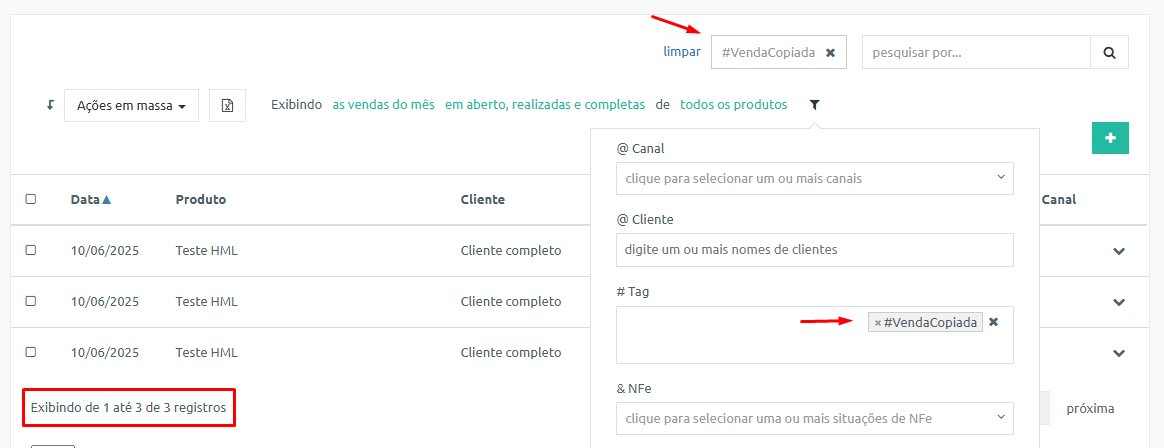Image resolution: width=1164 pixels, height=448 pixels.
Task: Open the Ações em massa dropdown
Action: pyautogui.click(x=131, y=105)
